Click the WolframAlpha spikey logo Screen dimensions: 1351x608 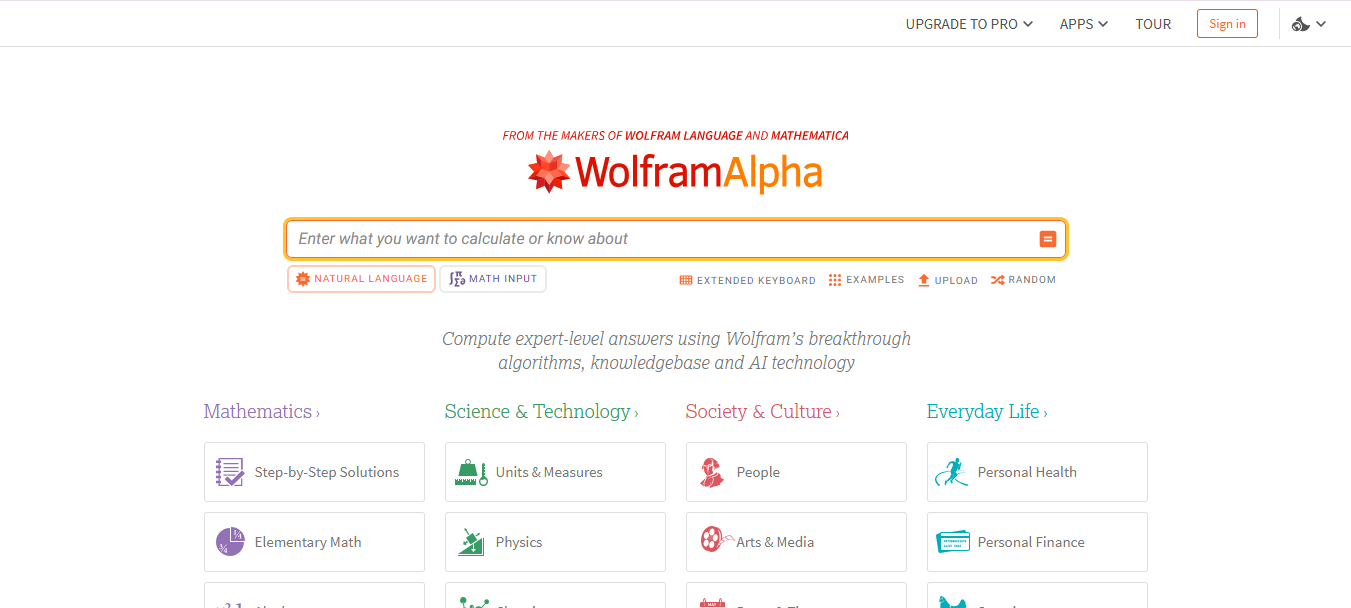549,172
